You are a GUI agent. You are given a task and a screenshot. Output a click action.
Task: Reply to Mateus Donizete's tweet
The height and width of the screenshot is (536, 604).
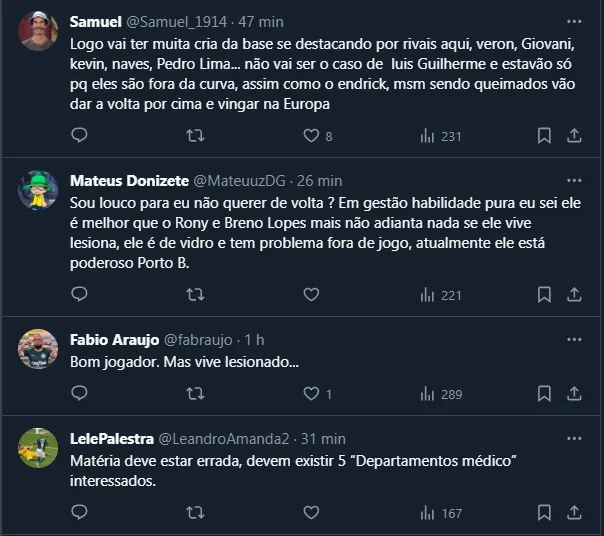tap(80, 294)
